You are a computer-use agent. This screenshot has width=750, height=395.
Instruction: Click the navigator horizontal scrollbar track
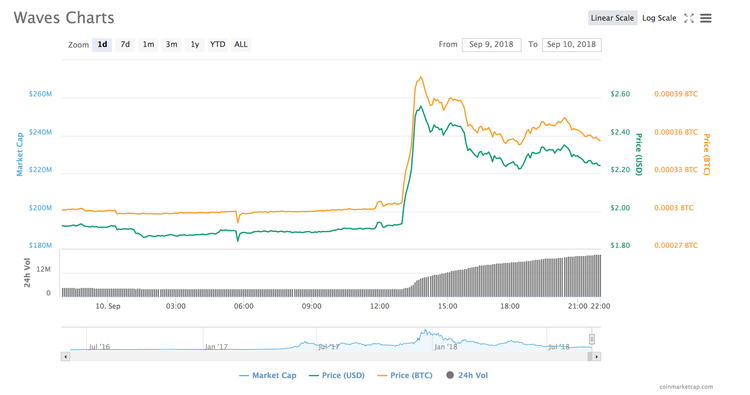point(330,357)
